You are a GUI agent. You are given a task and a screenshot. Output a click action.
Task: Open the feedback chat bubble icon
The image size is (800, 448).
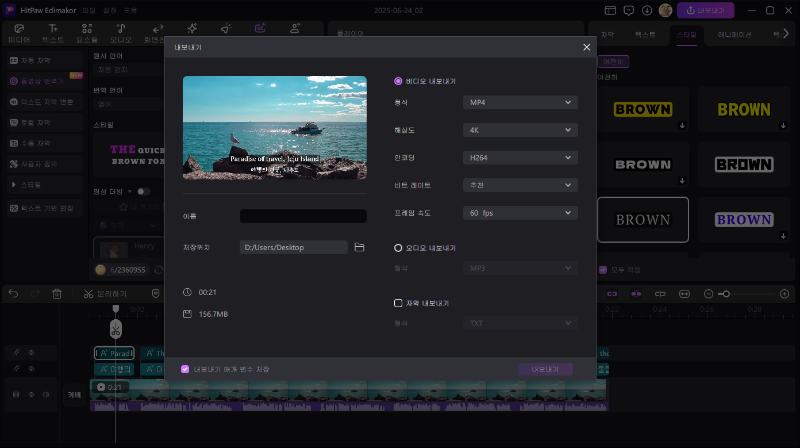pyautogui.click(x=629, y=10)
